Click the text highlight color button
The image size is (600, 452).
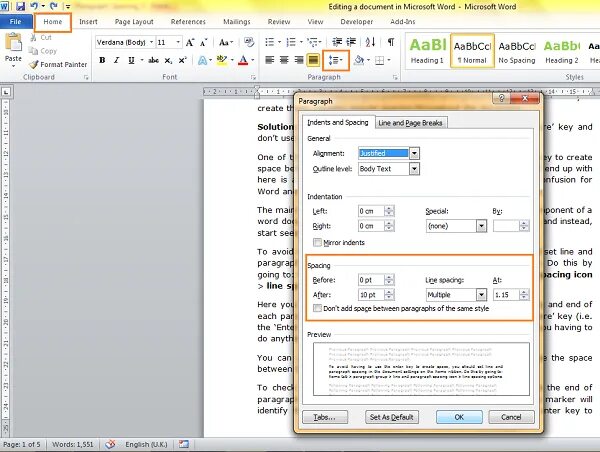point(222,60)
